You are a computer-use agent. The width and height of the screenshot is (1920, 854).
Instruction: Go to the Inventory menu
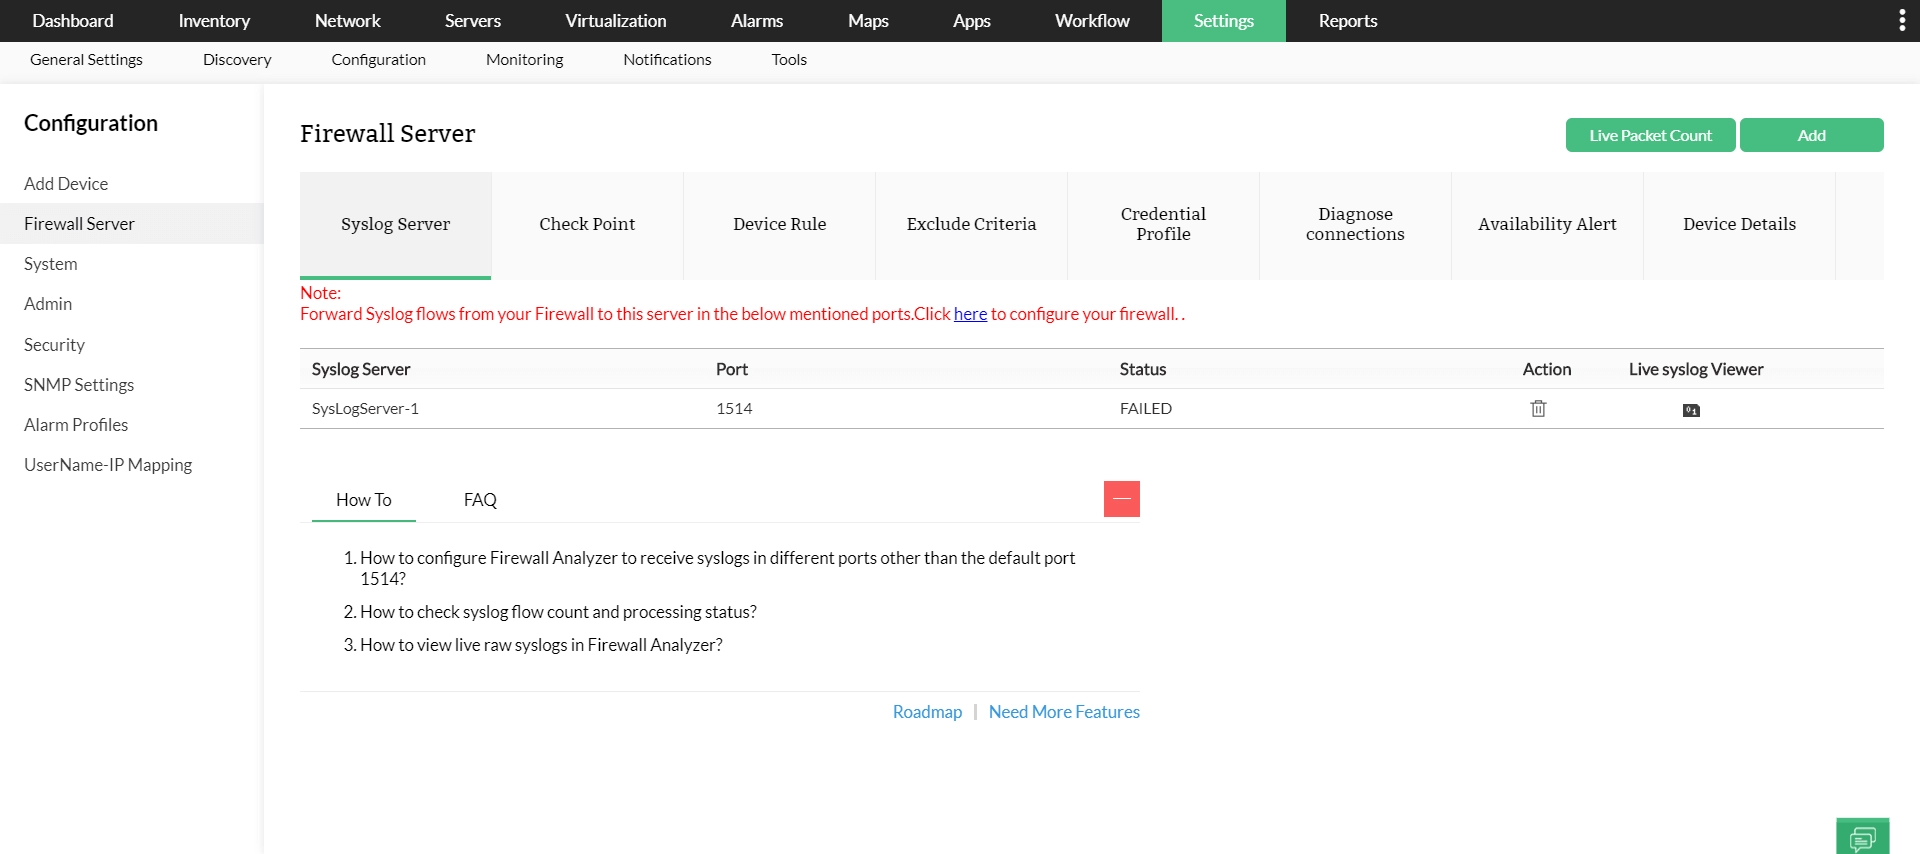[x=214, y=21]
